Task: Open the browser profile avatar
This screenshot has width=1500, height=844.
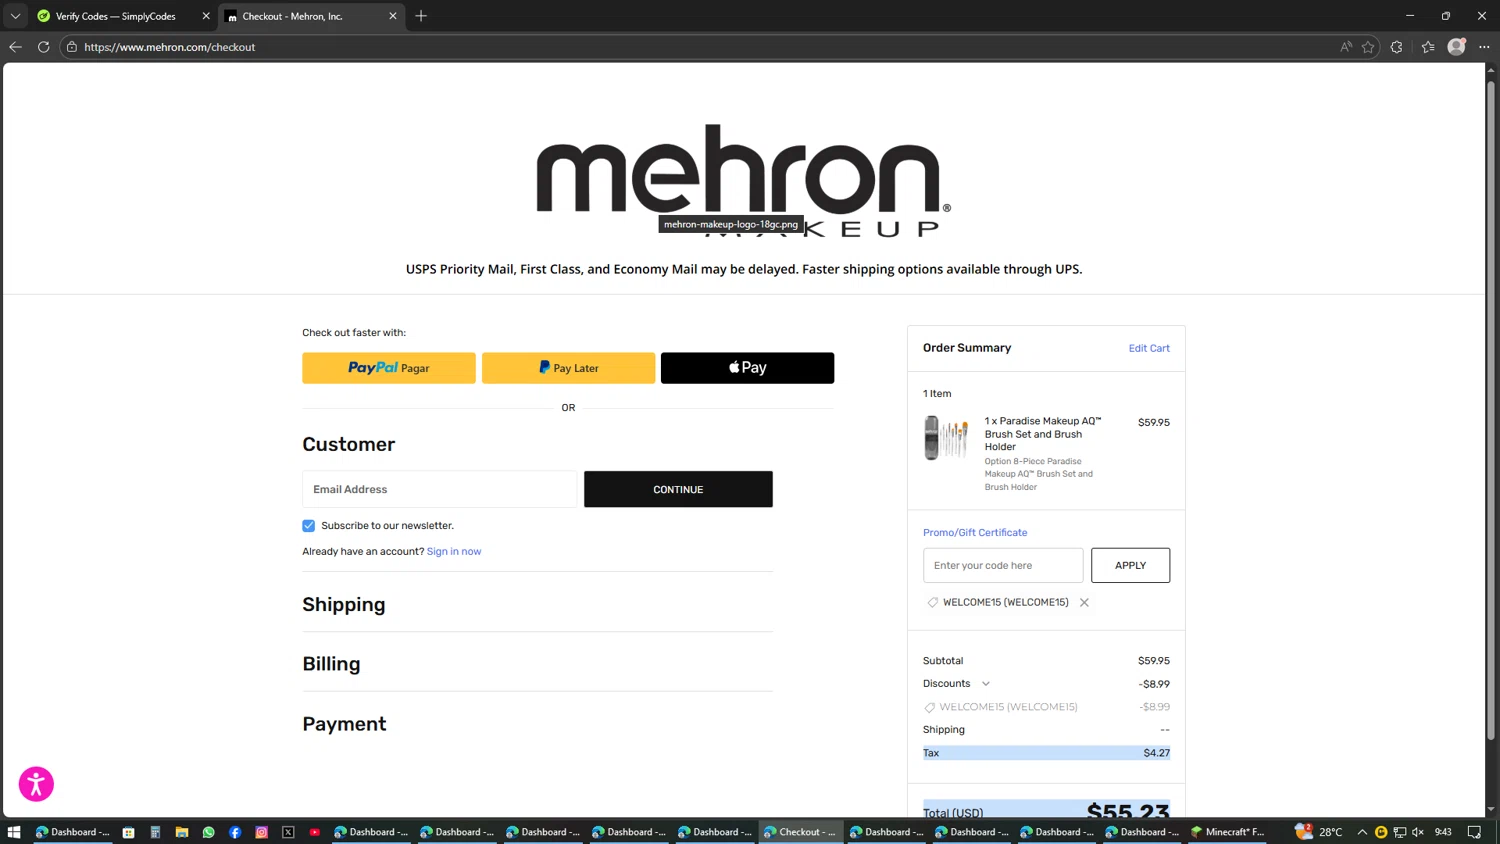Action: [x=1457, y=47]
